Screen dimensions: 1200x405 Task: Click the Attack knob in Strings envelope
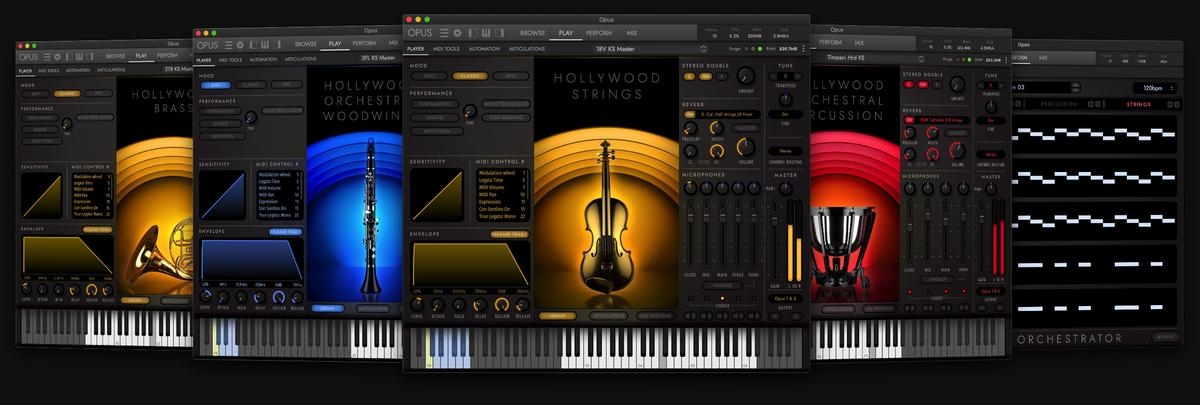coord(437,304)
